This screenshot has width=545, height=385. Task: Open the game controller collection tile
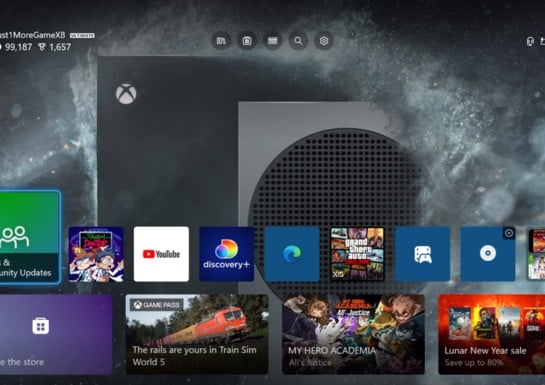click(423, 254)
